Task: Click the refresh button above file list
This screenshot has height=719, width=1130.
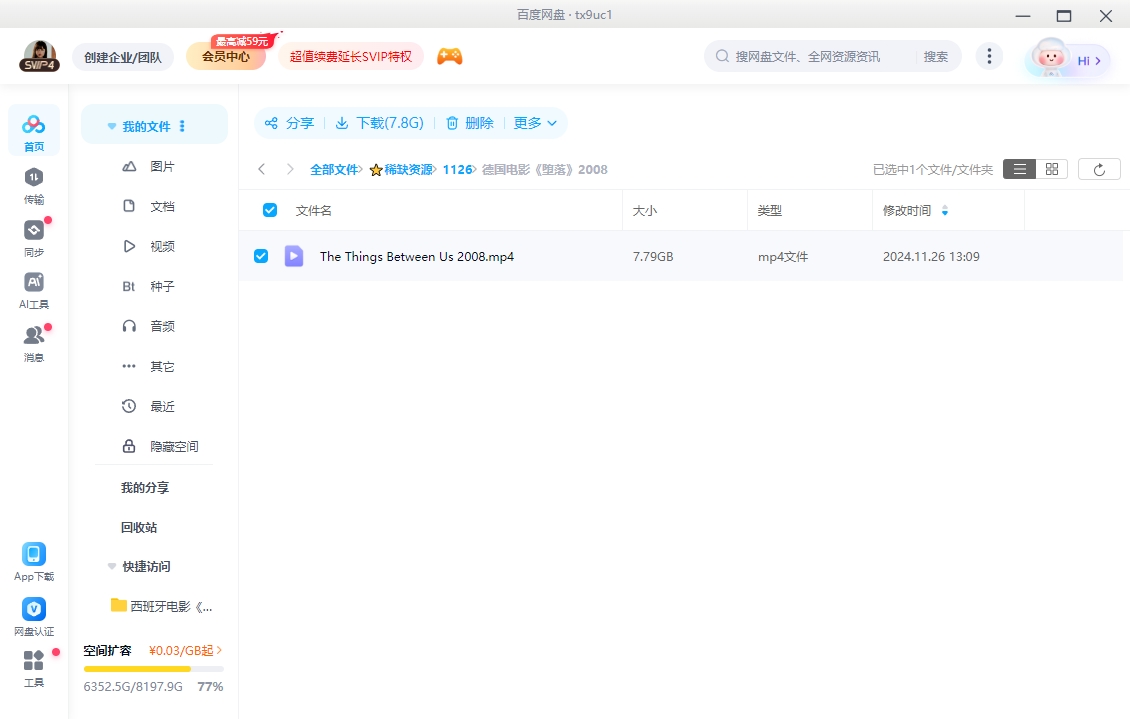Action: pos(1099,170)
